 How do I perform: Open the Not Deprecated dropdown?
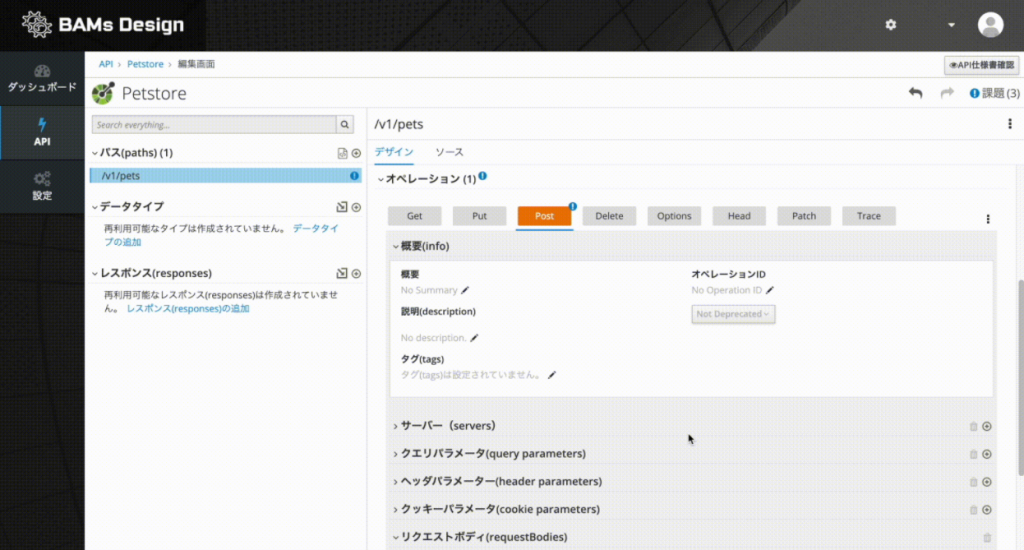pyautogui.click(x=733, y=314)
